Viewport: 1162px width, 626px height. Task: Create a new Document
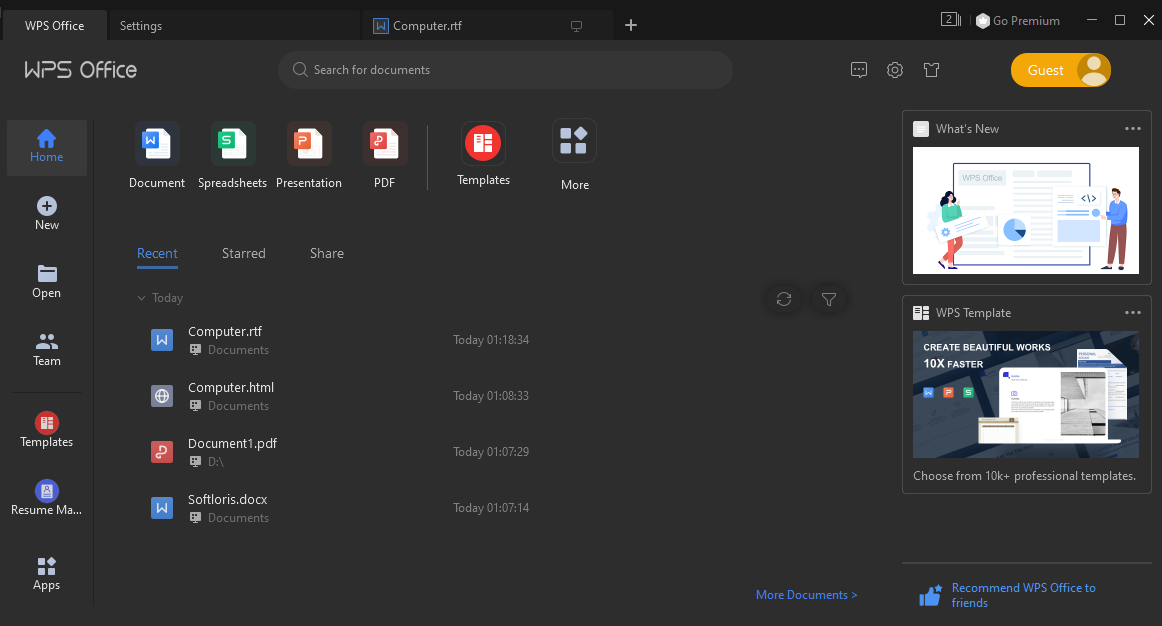click(156, 156)
